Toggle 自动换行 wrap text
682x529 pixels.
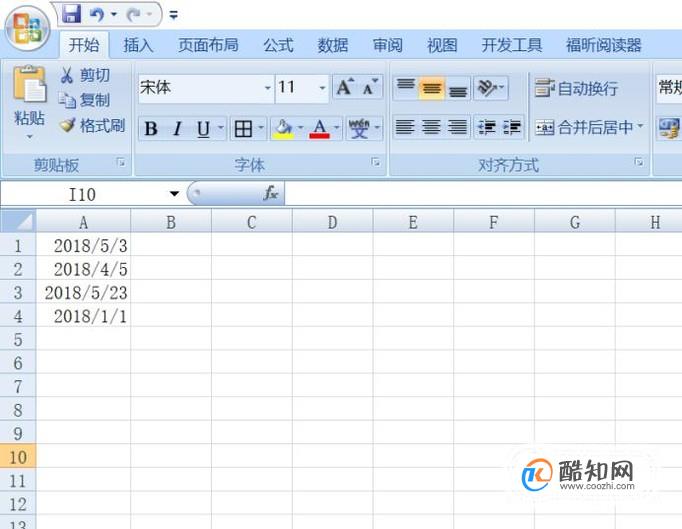pos(577,88)
